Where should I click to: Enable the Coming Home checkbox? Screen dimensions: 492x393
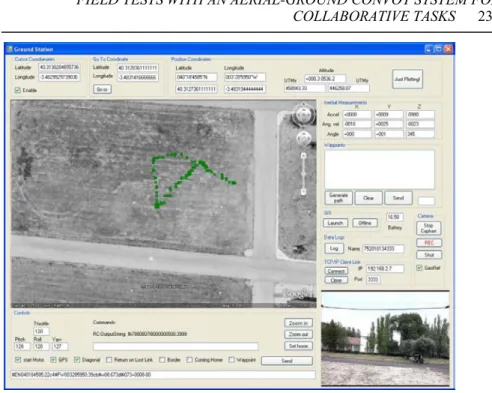189,360
